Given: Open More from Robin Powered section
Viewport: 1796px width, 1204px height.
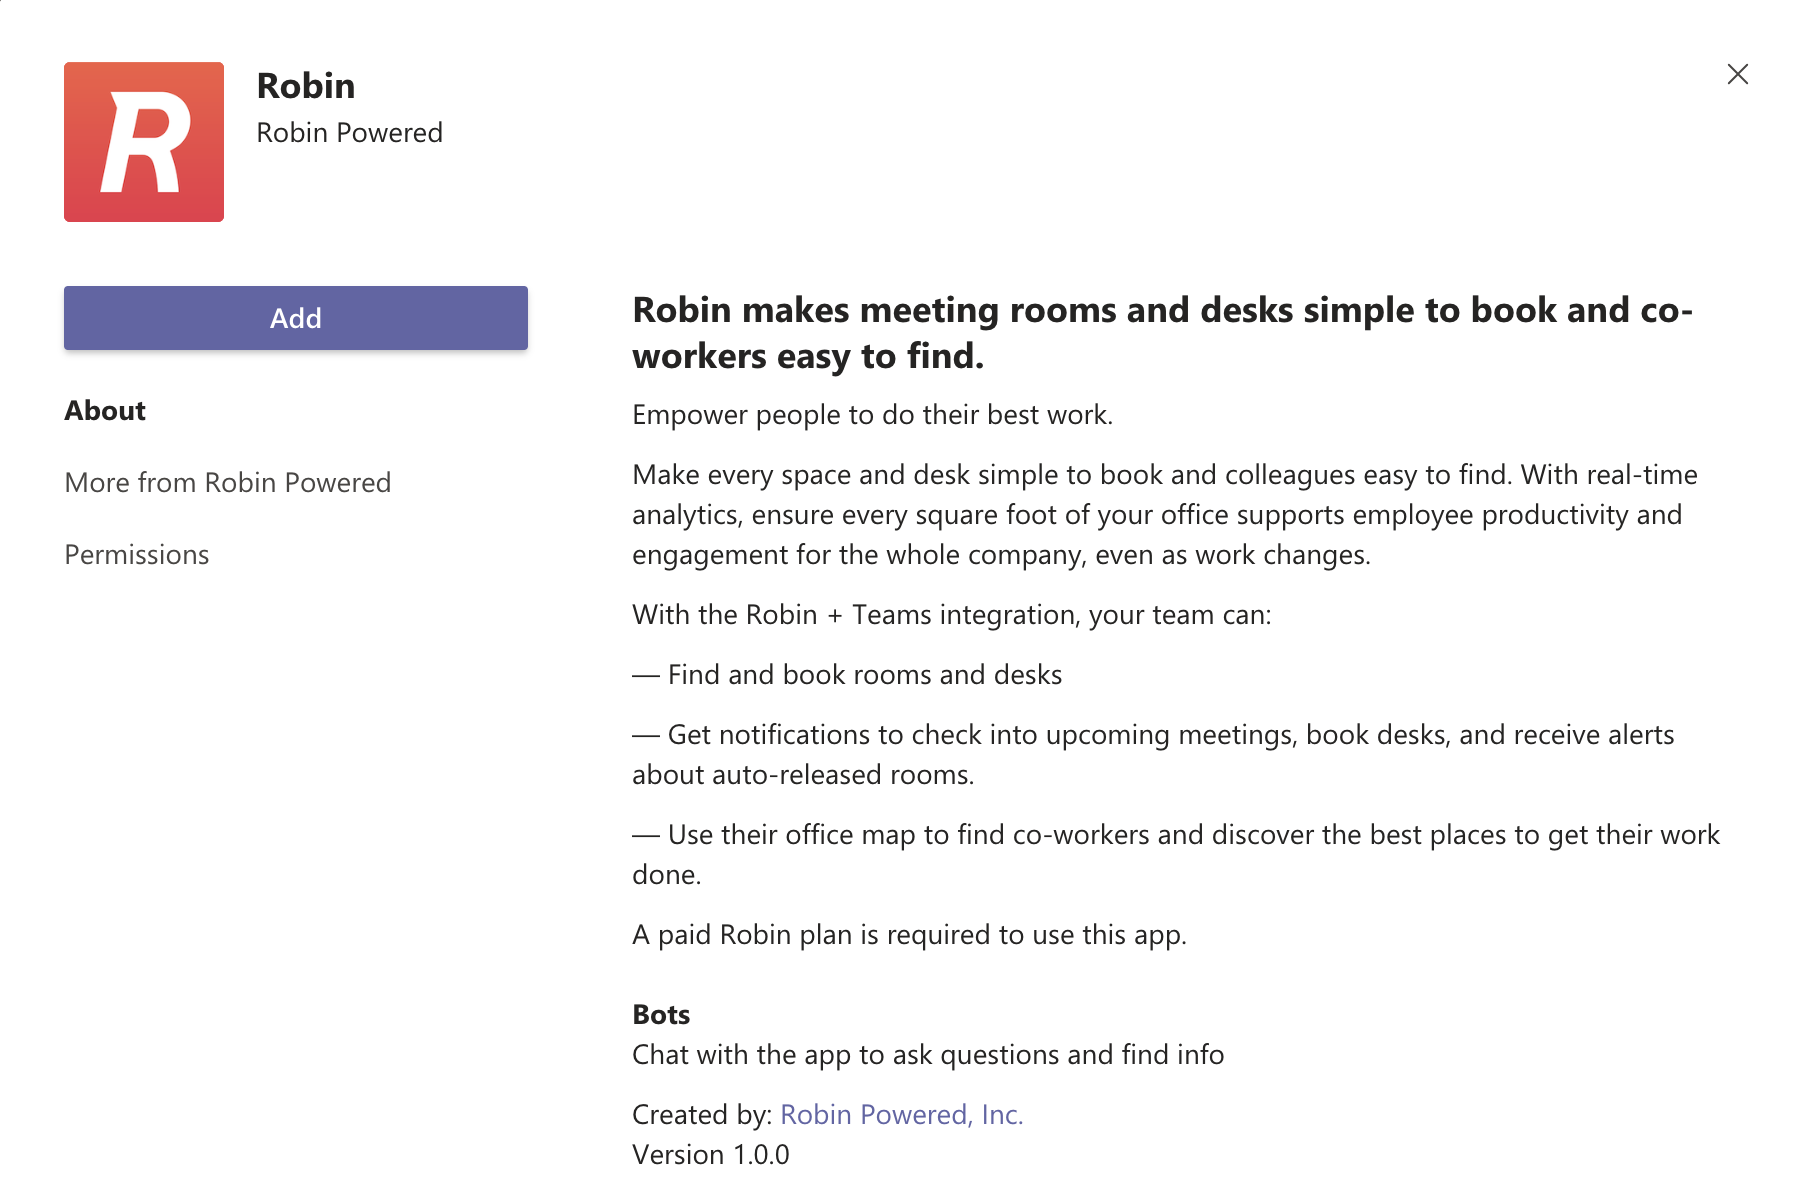Looking at the screenshot, I should click(x=228, y=483).
